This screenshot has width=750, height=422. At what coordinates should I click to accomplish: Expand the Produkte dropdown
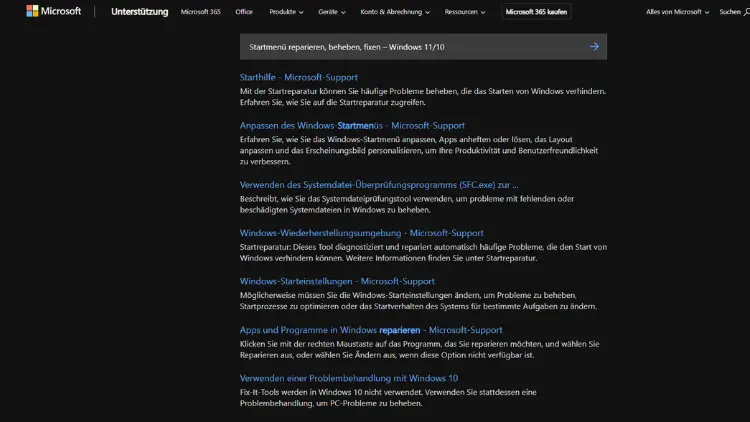pos(286,12)
